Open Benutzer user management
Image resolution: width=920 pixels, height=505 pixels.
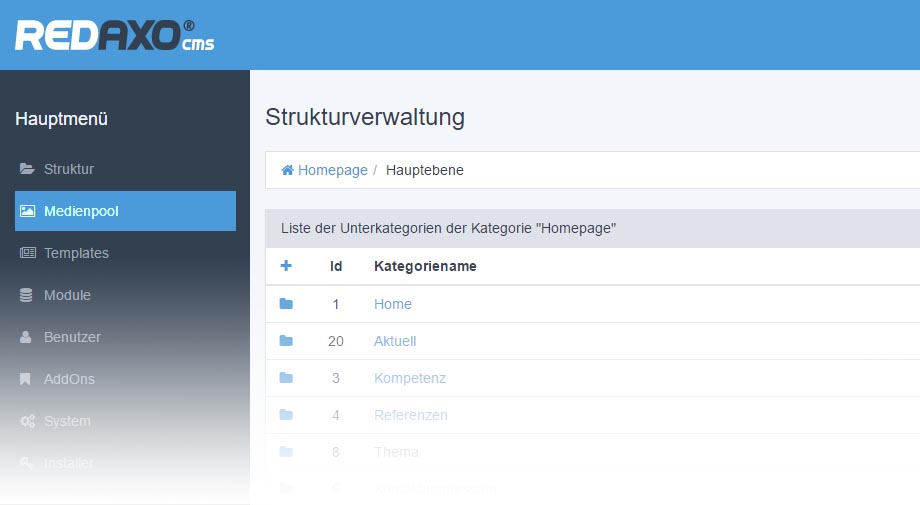[x=72, y=337]
